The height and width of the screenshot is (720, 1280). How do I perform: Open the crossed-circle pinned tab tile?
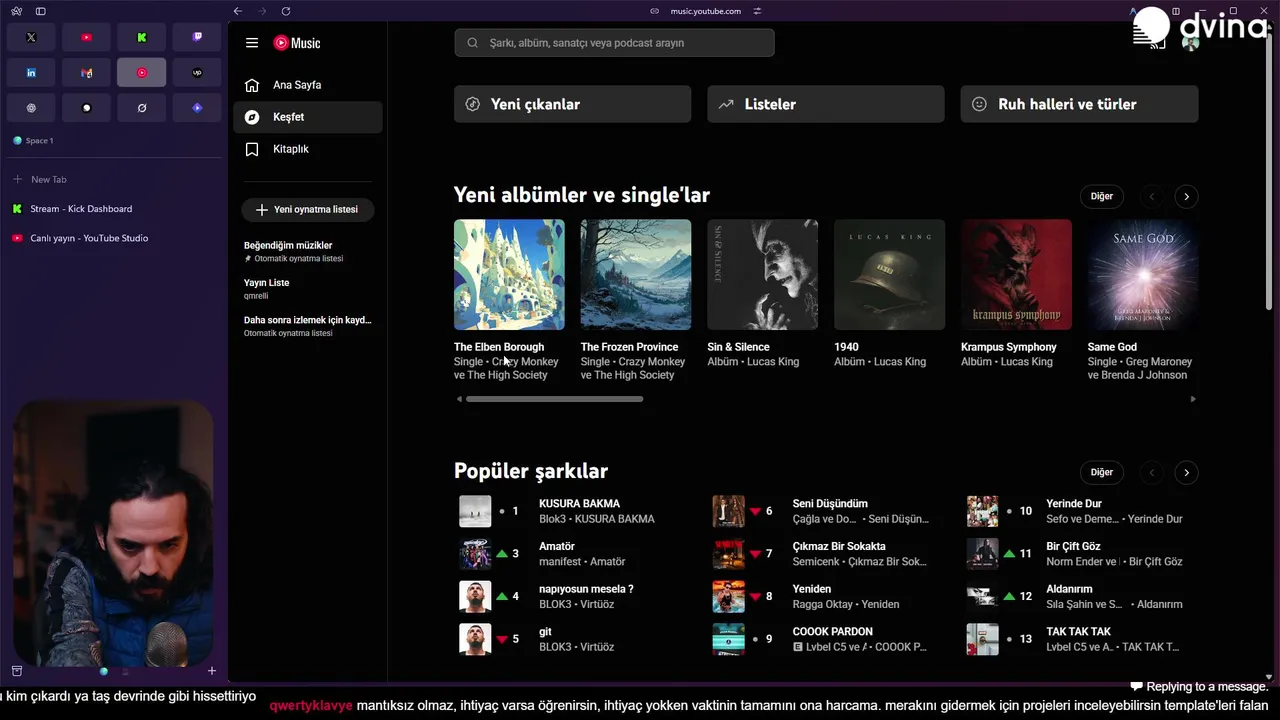[142, 107]
